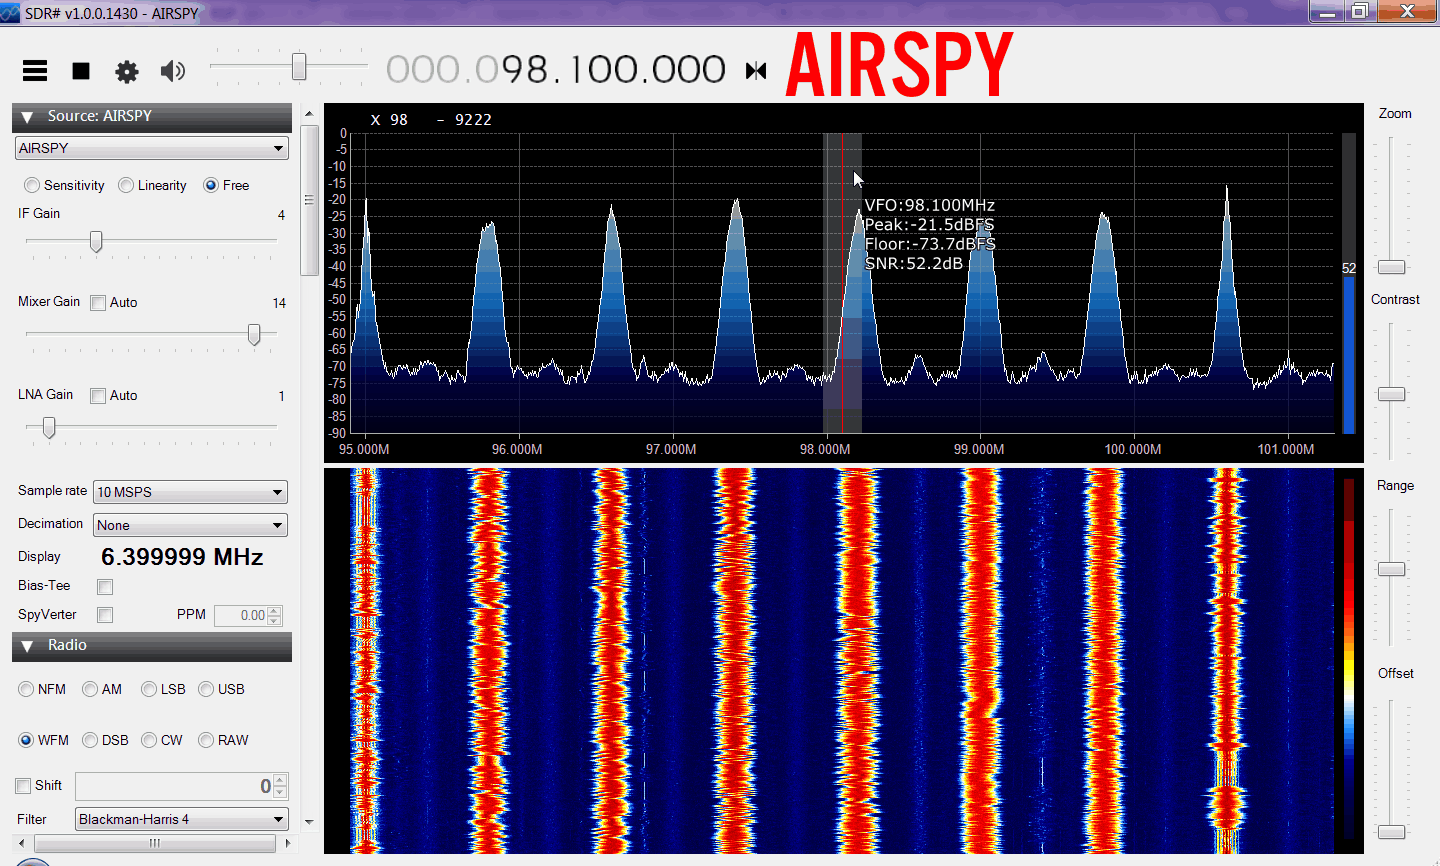The width and height of the screenshot is (1440, 866).
Task: Open the AIRSPY source device dropdown
Action: (x=152, y=148)
